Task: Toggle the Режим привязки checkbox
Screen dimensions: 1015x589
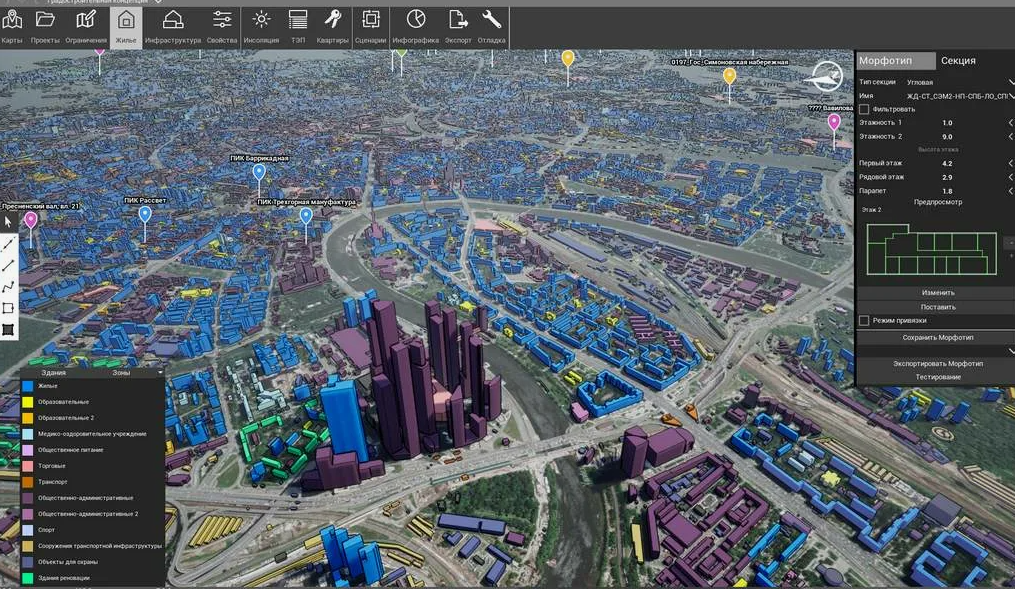Action: coord(864,320)
